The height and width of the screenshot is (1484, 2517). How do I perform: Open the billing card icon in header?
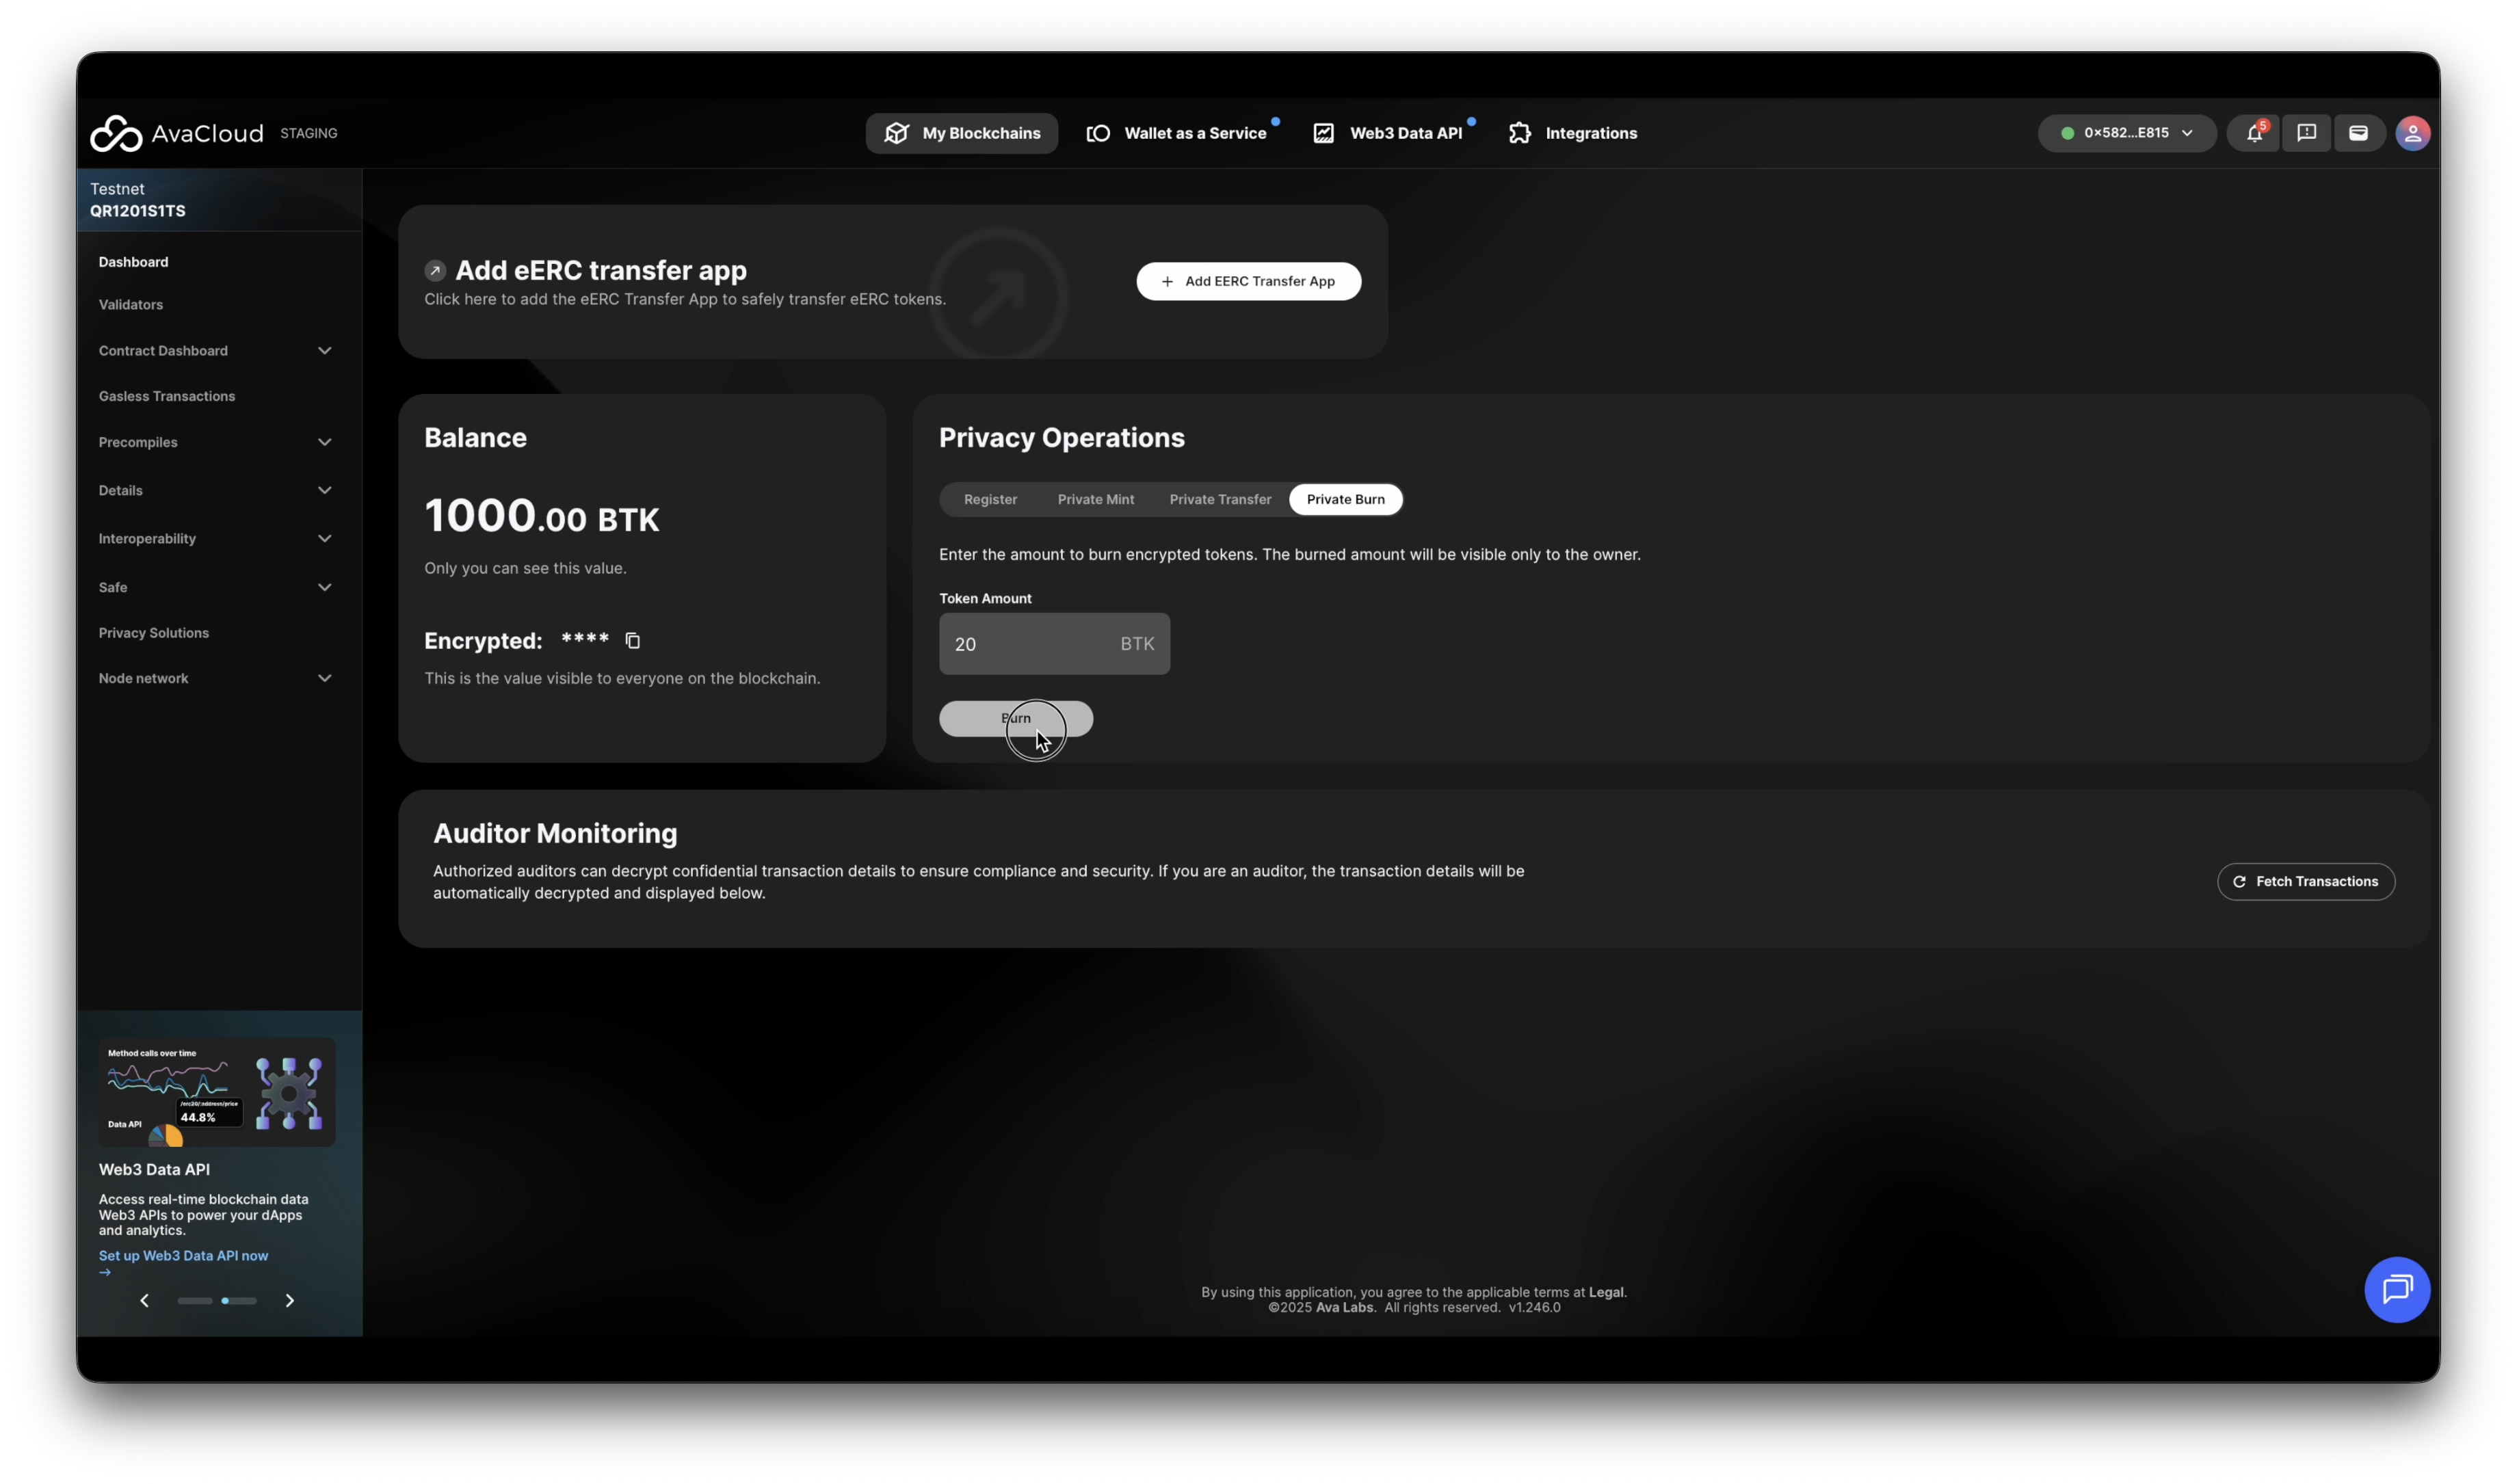tap(2358, 133)
